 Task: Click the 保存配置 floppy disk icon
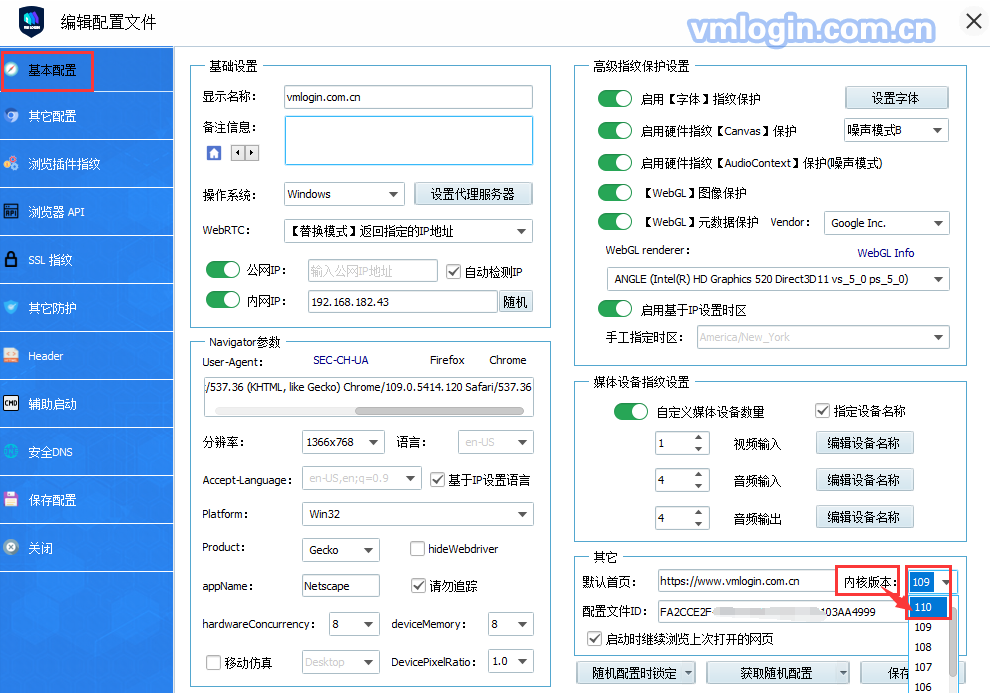(x=11, y=499)
